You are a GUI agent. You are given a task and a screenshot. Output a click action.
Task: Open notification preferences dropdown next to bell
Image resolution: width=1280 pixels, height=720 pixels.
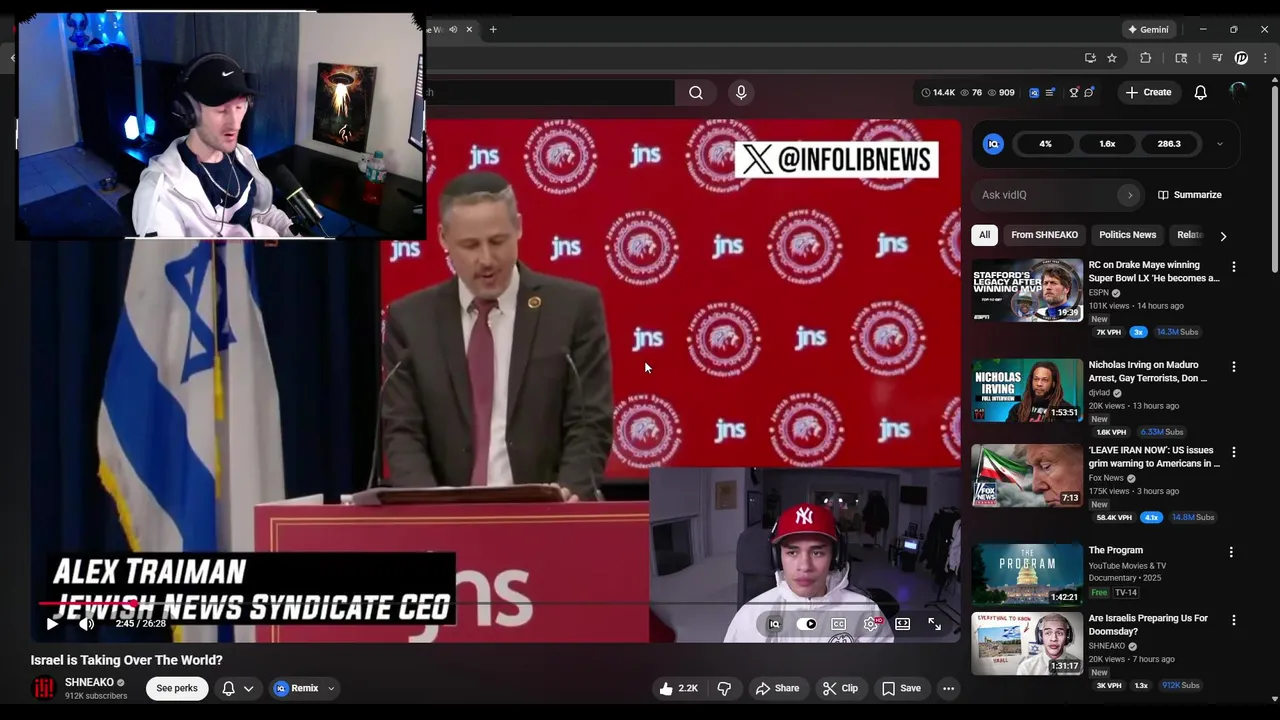[x=248, y=688]
